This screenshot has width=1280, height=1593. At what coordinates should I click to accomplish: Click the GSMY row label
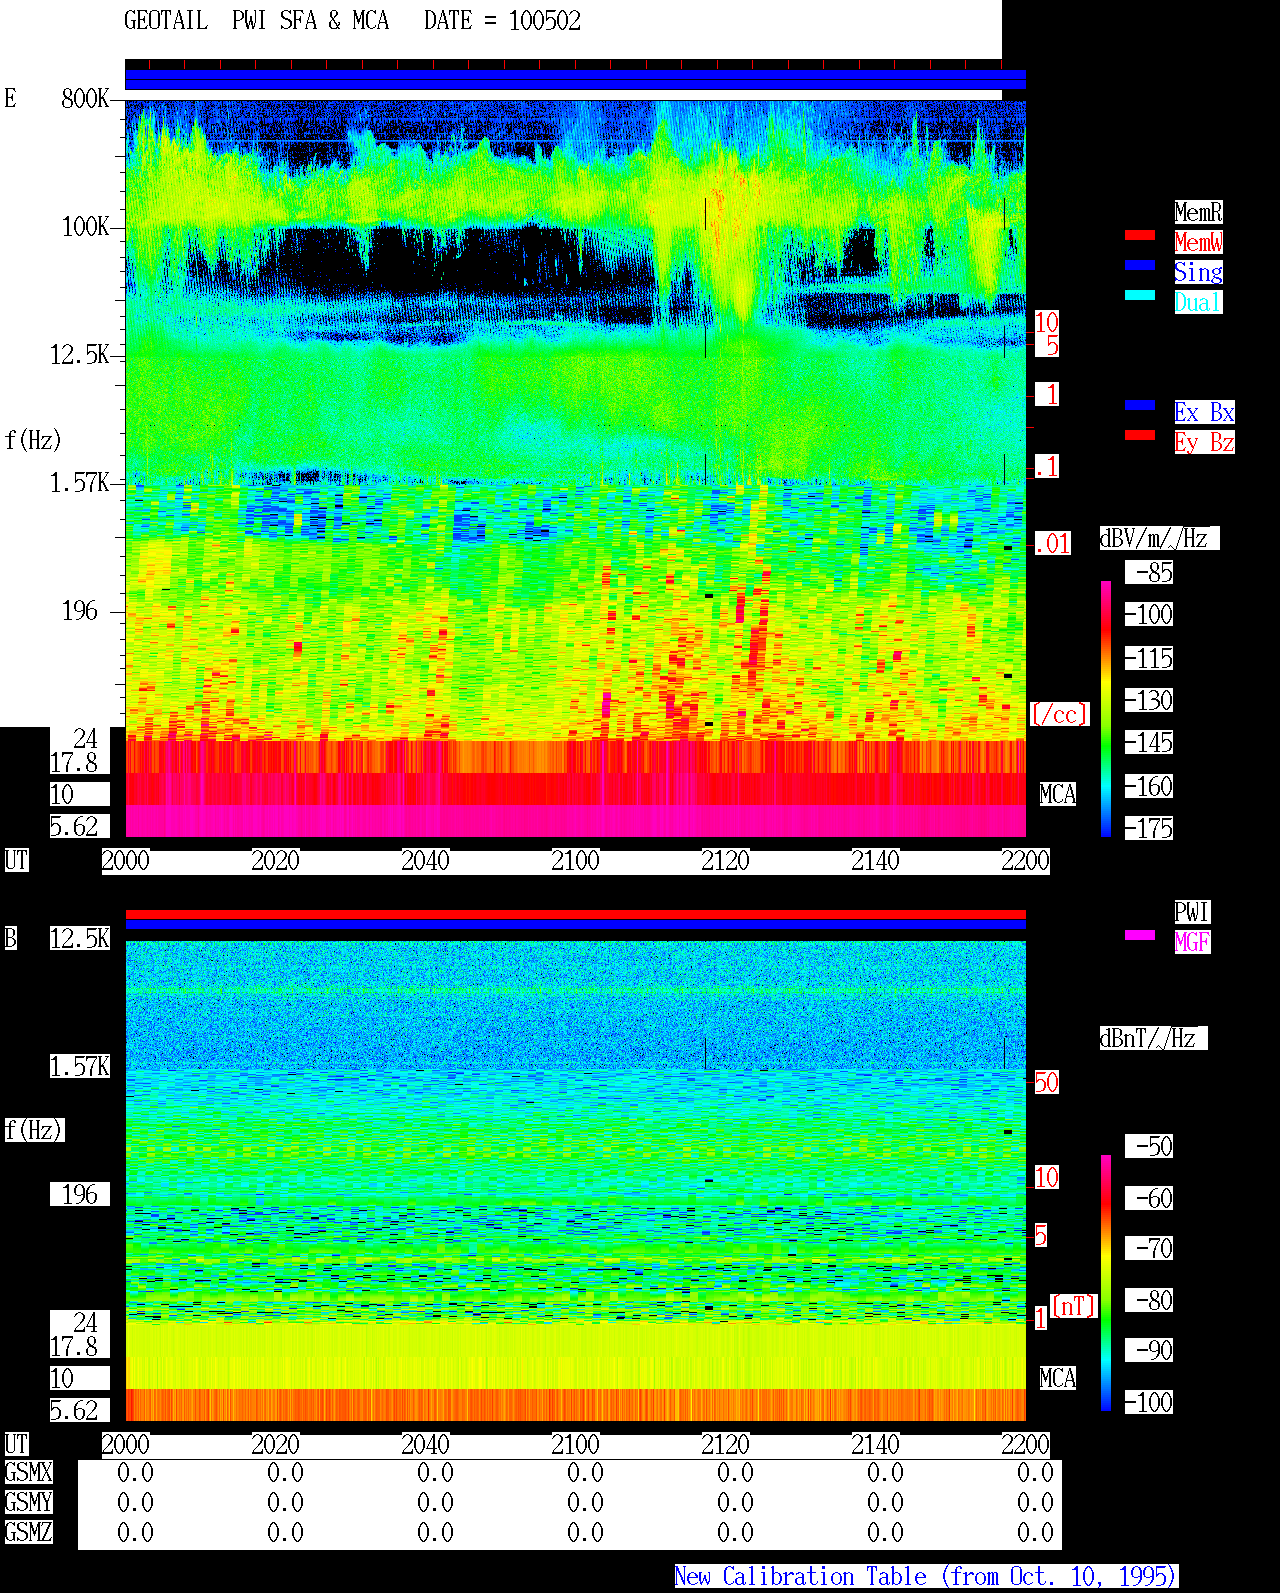click(x=28, y=1502)
